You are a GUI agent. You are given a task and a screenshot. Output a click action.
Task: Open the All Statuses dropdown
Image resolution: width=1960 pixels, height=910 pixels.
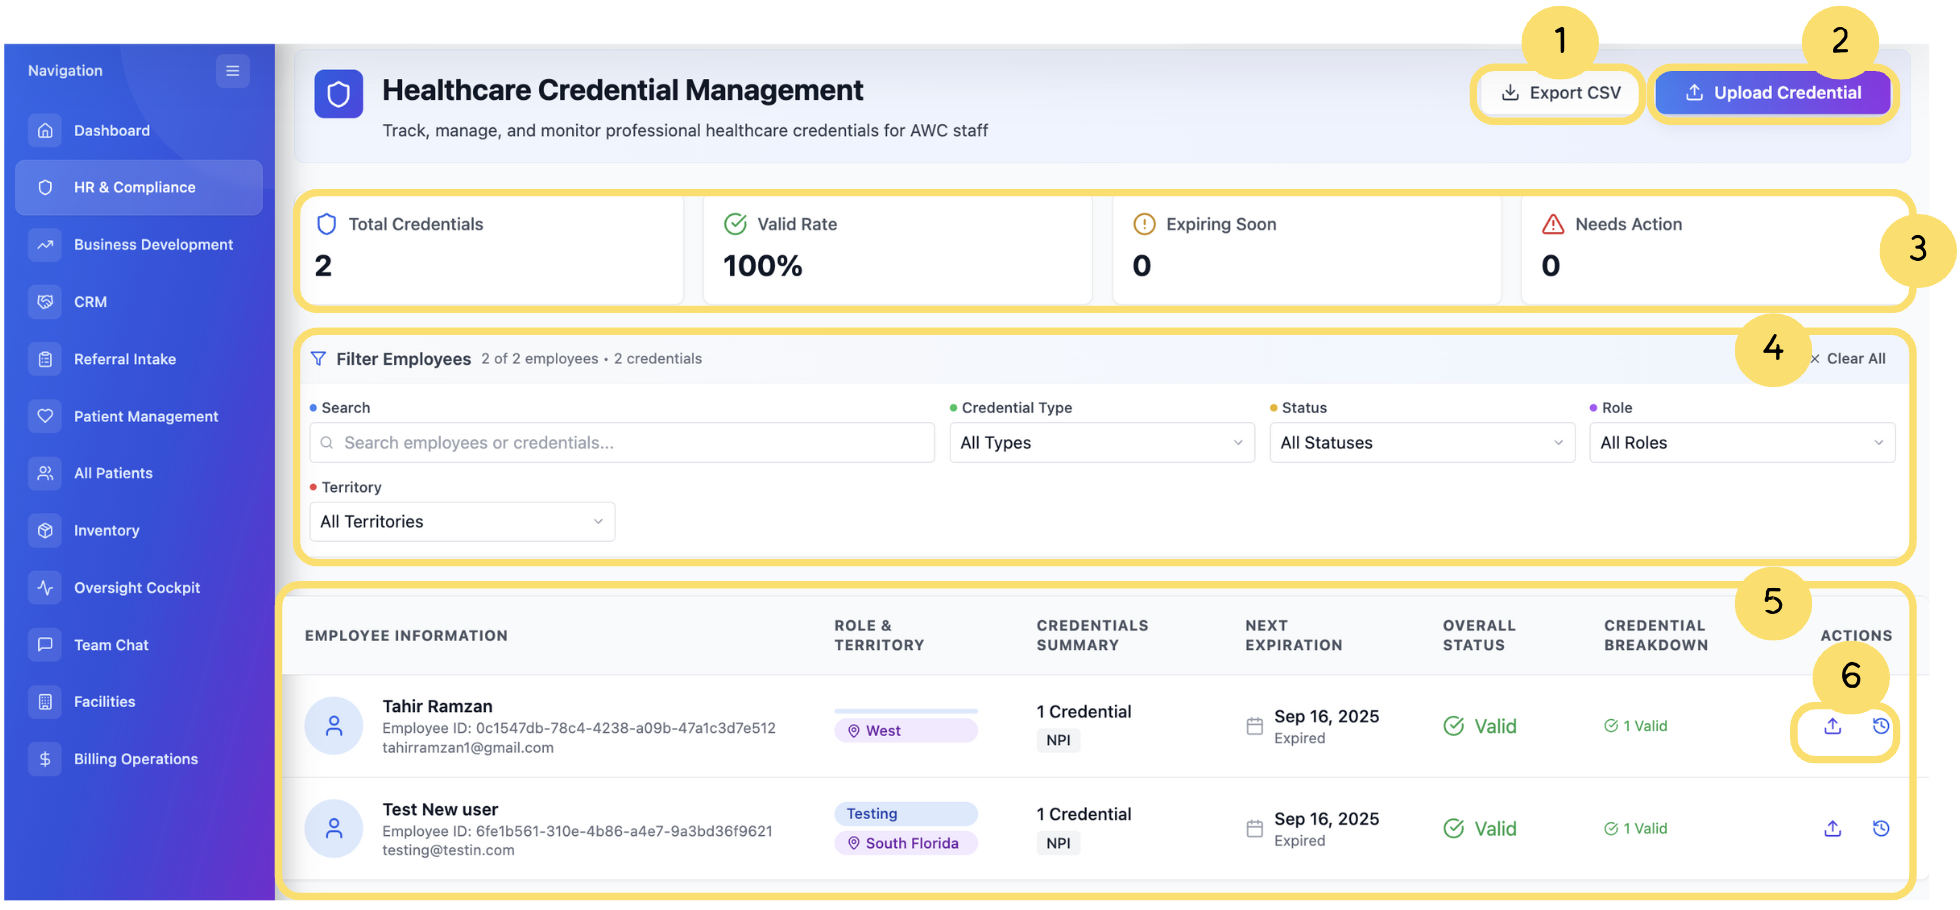[x=1421, y=443]
